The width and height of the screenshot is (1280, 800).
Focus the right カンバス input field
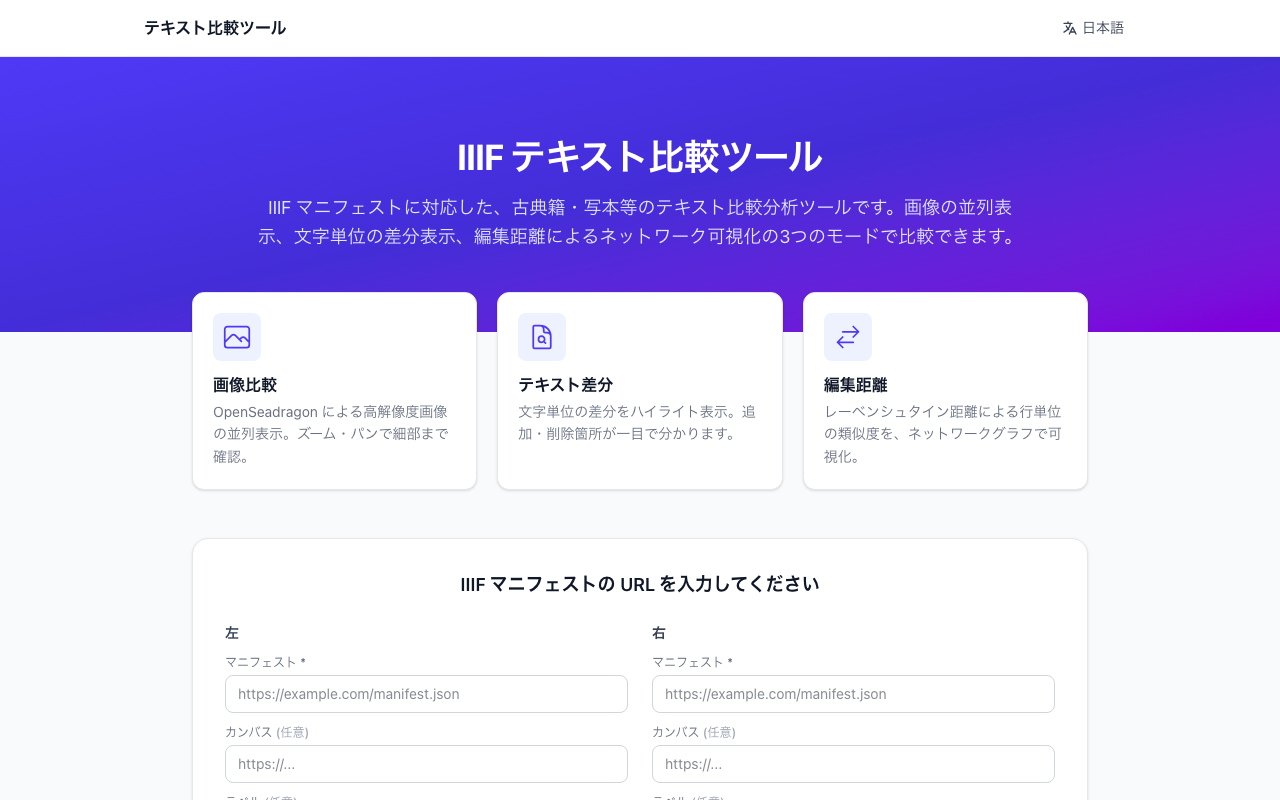click(x=852, y=763)
